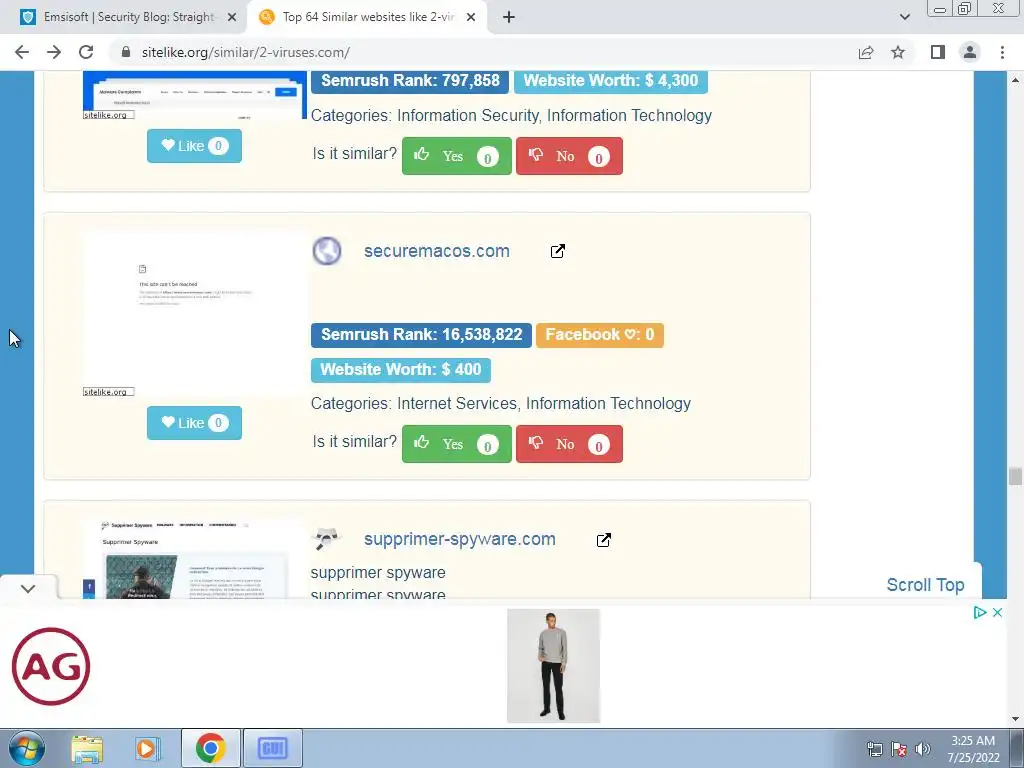Open Windows Media Player taskbar icon

click(147, 748)
